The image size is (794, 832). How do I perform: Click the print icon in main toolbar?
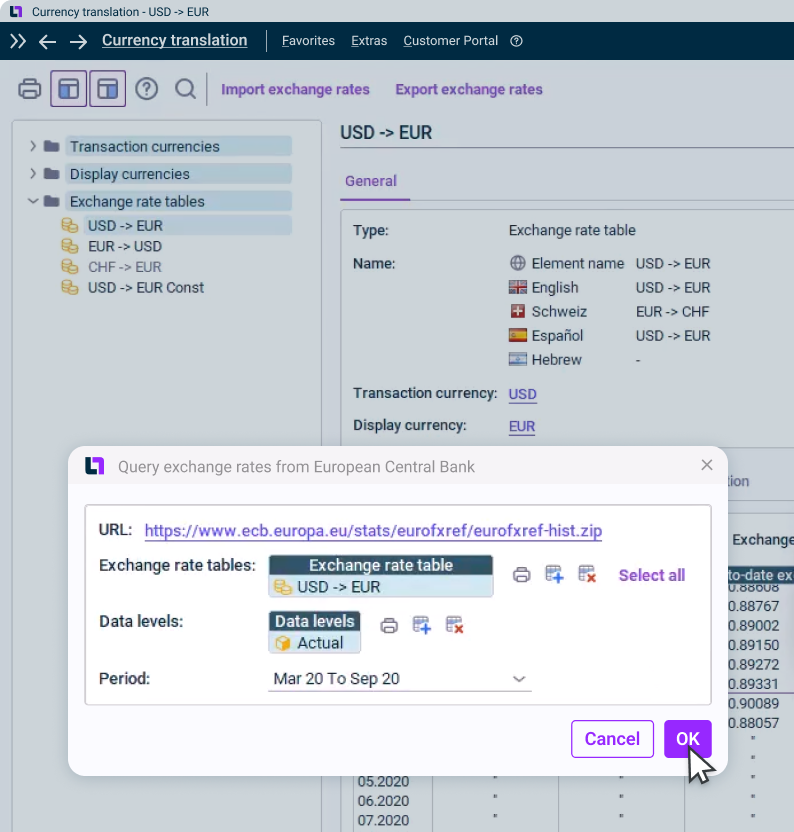(30, 89)
